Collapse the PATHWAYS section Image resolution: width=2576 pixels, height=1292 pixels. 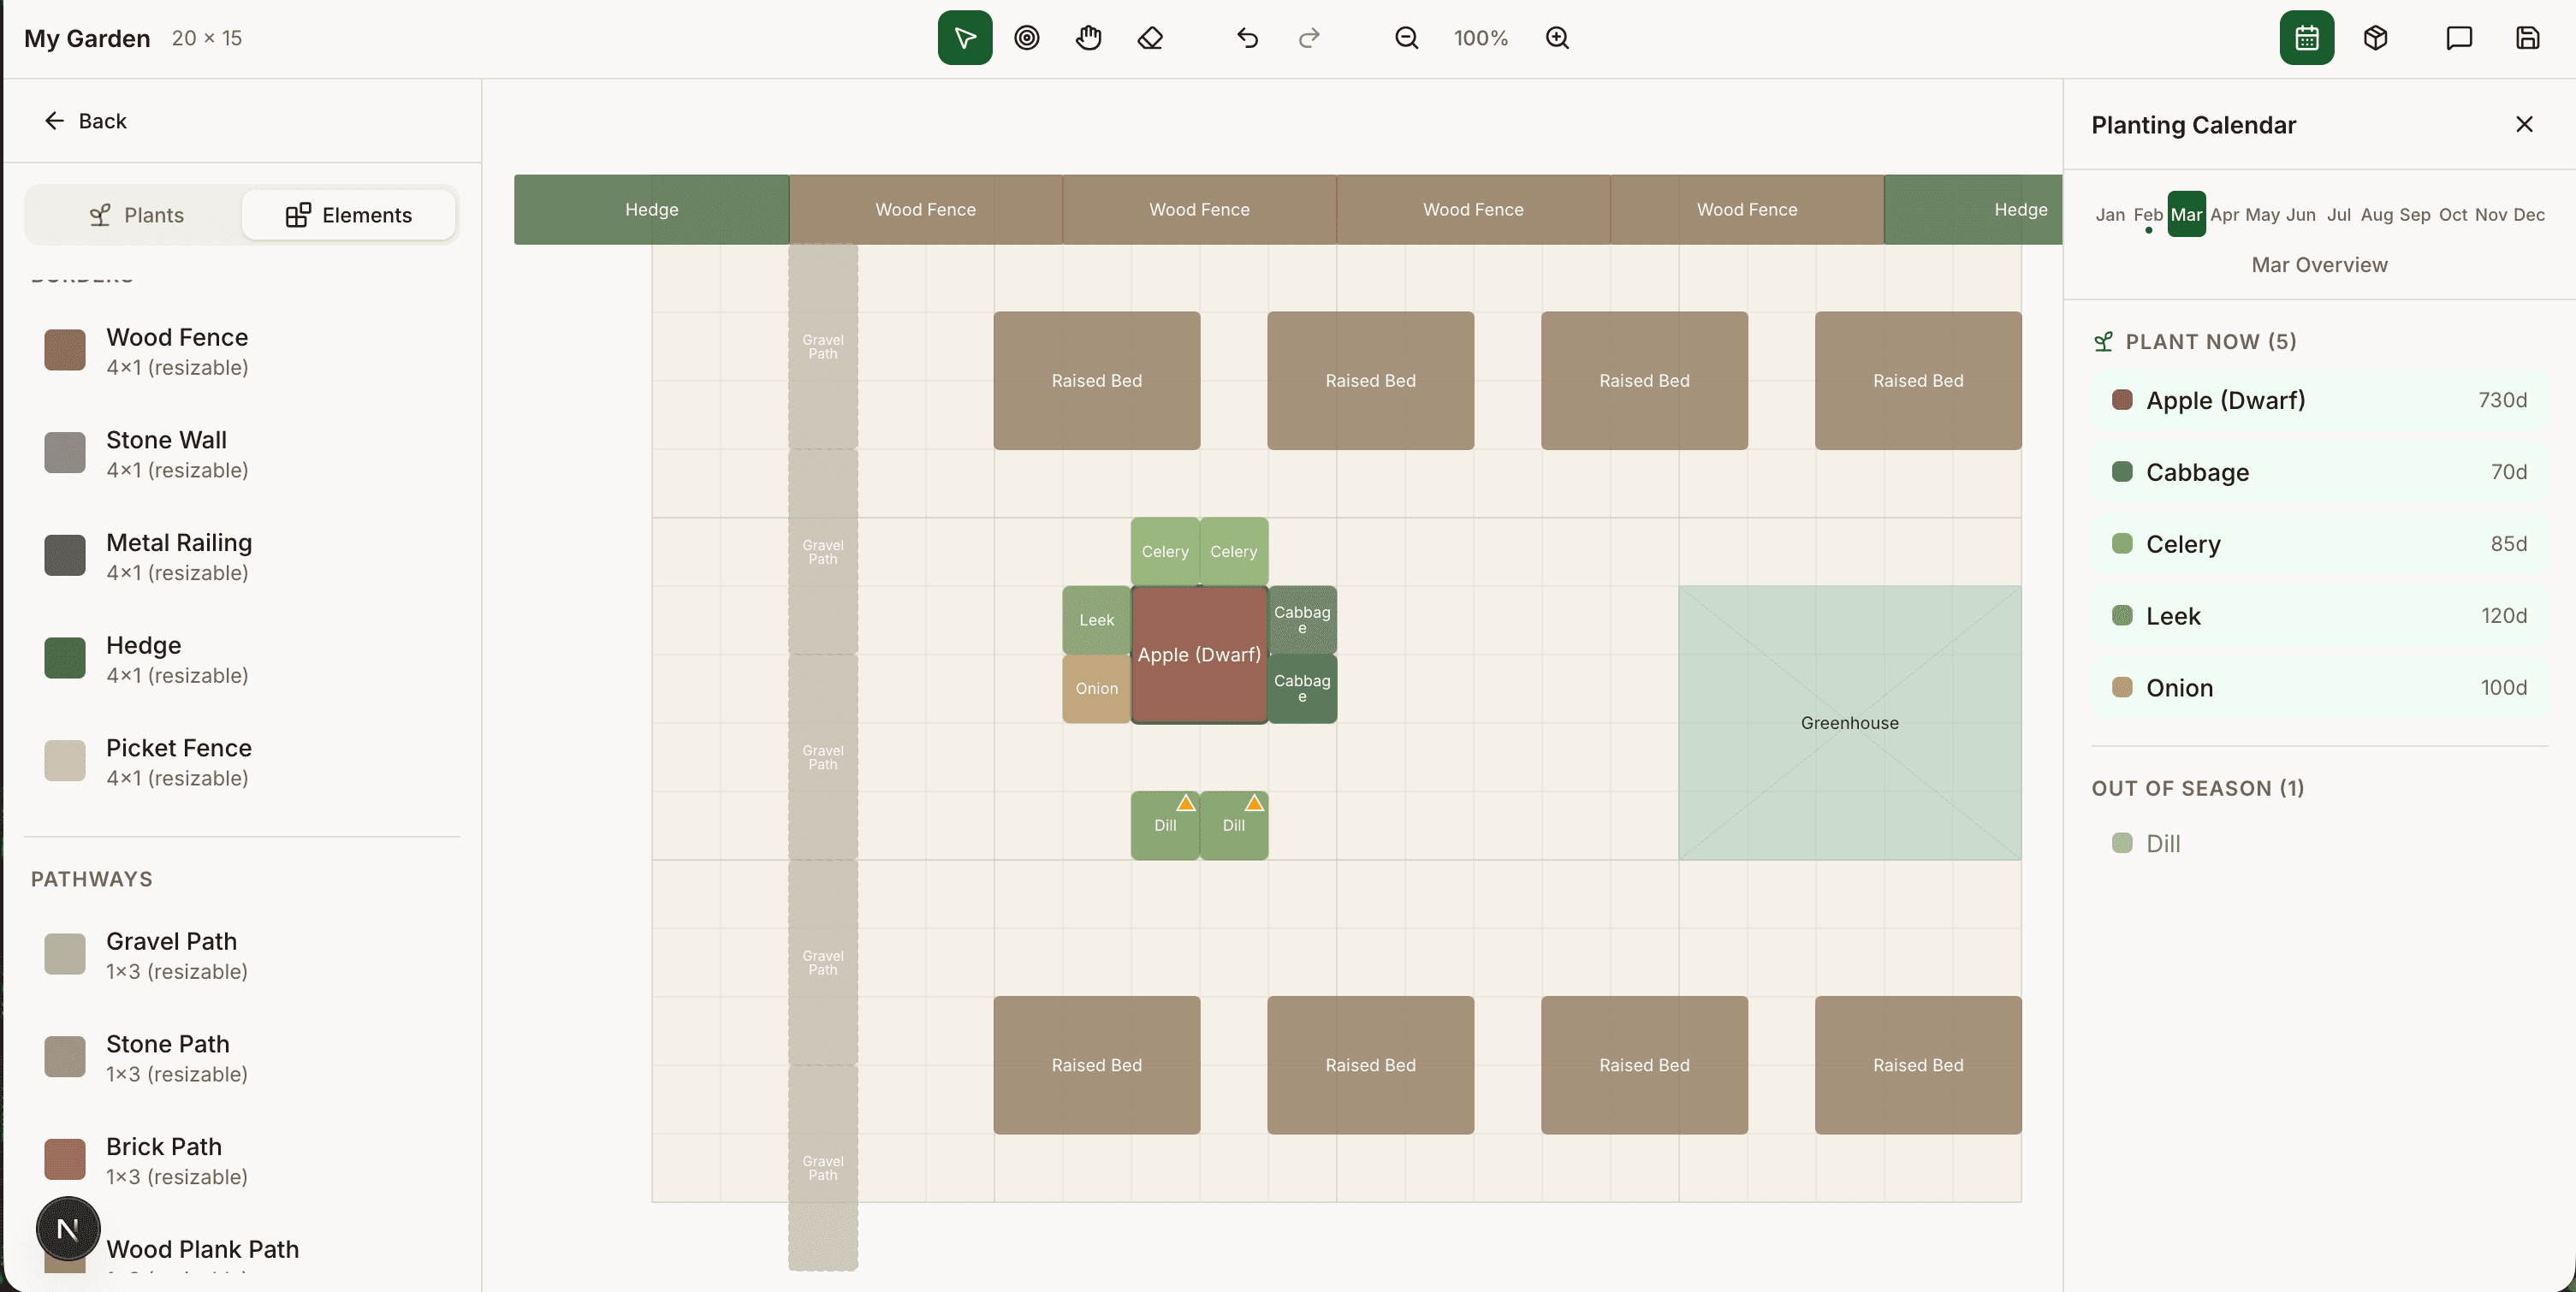click(x=91, y=879)
